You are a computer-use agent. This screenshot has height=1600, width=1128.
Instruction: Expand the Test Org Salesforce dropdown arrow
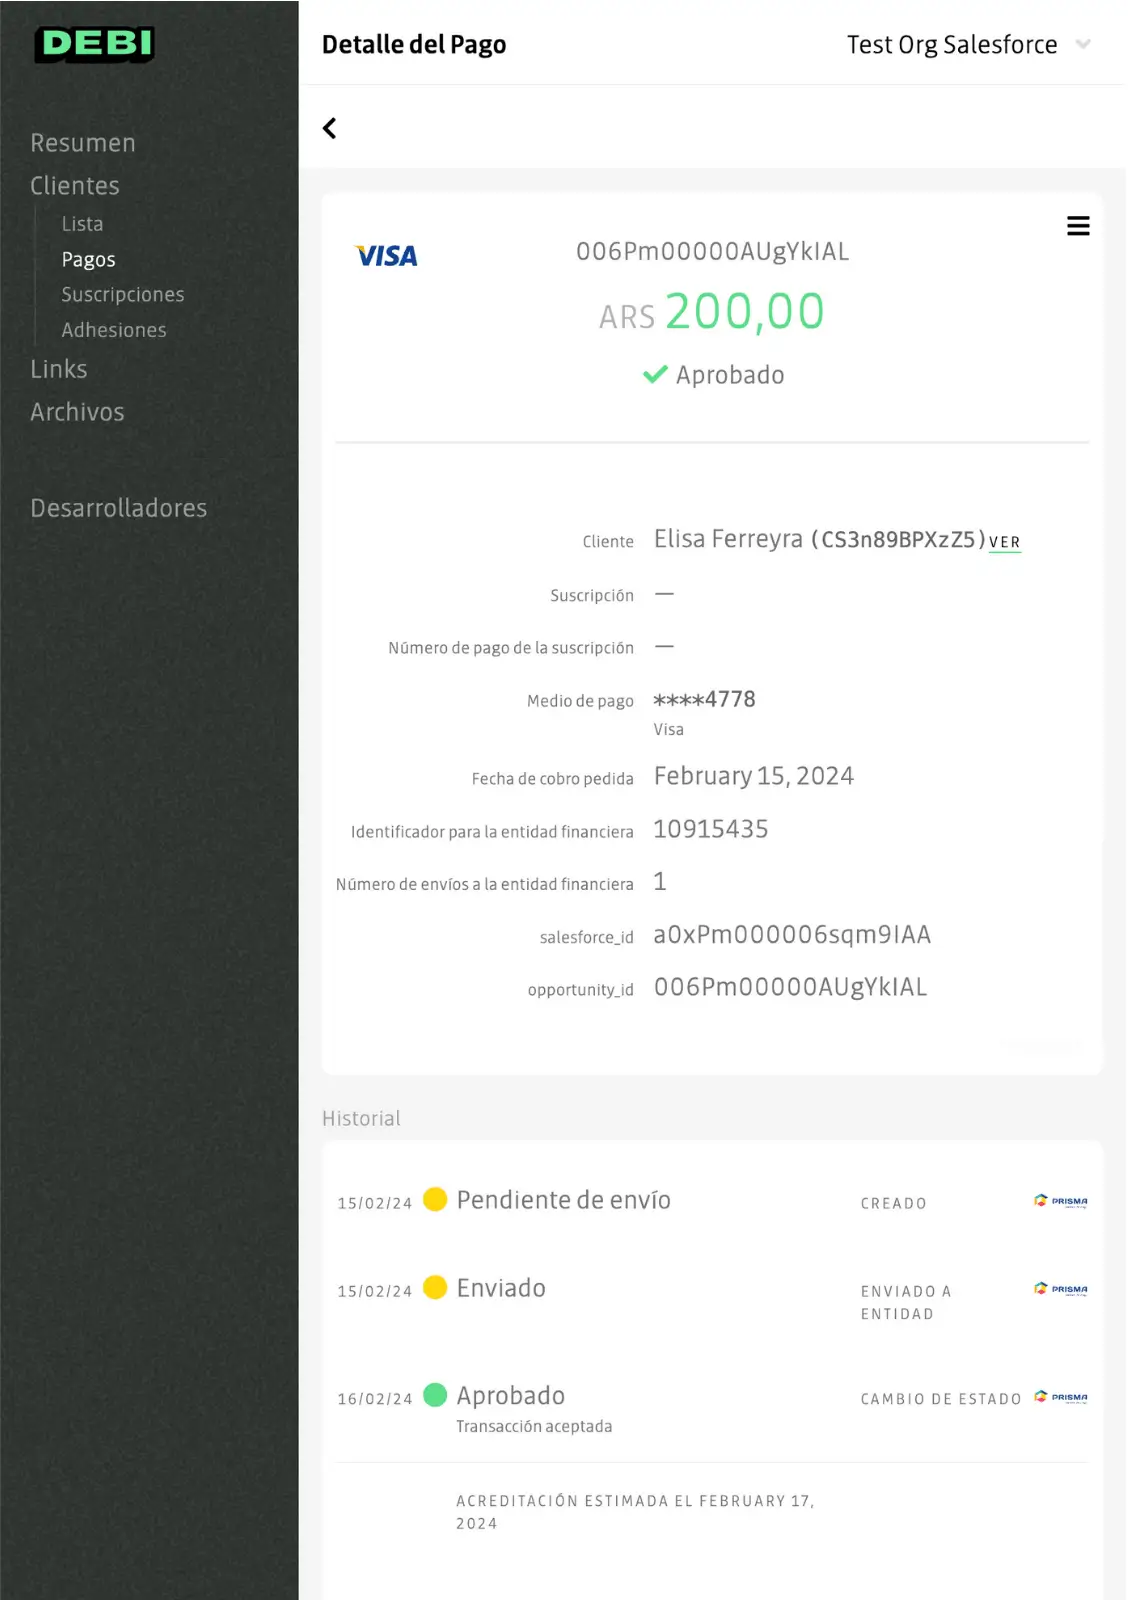pos(1083,44)
